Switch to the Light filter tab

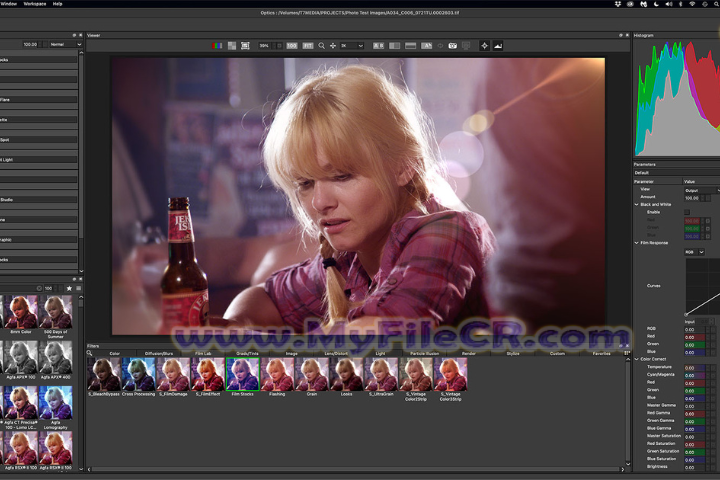pos(380,353)
